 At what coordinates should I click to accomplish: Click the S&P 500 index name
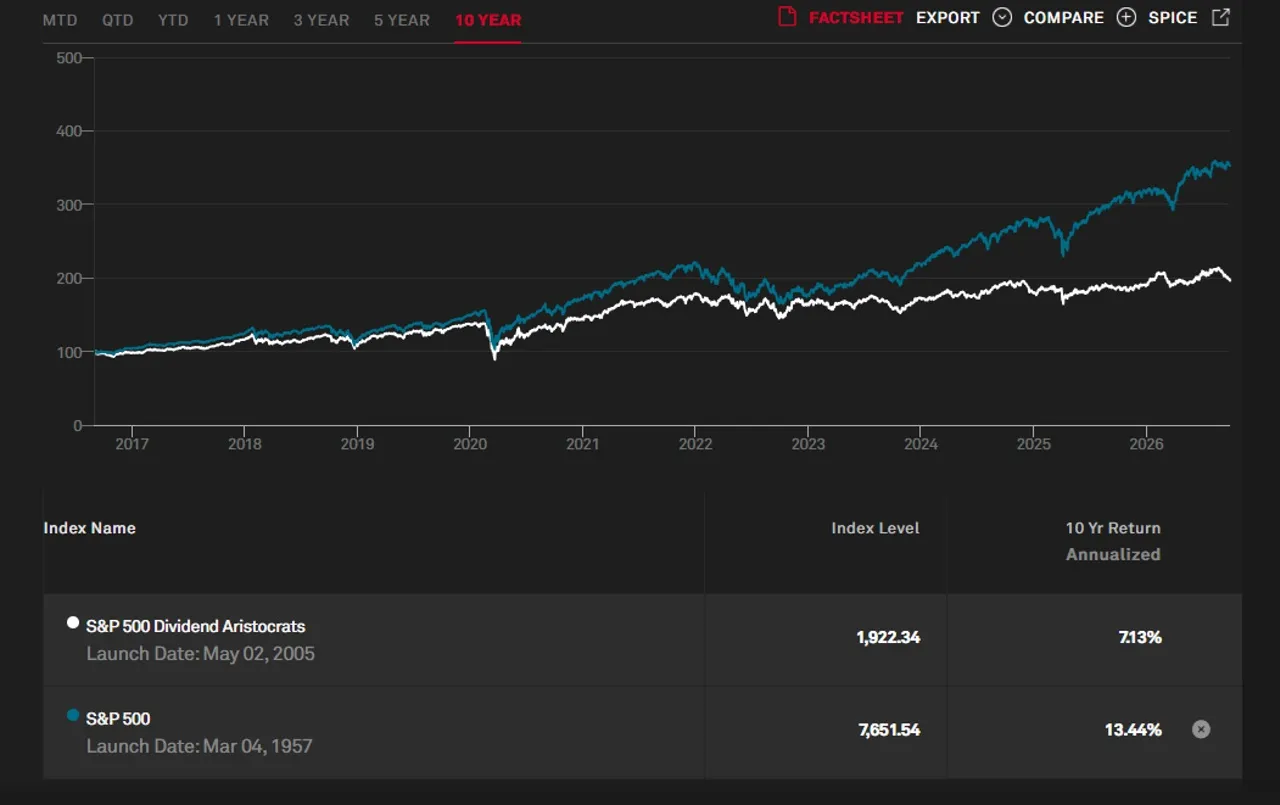tap(118, 718)
